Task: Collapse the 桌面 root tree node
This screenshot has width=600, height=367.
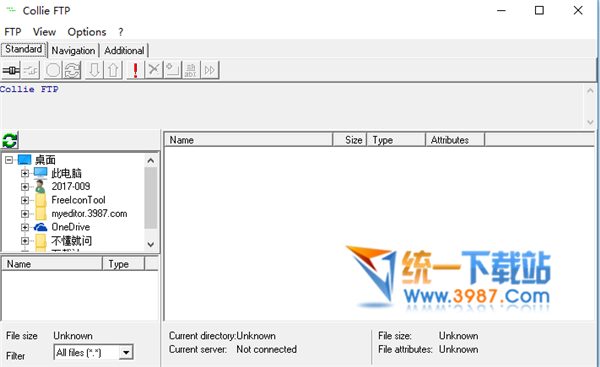Action: (x=9, y=160)
